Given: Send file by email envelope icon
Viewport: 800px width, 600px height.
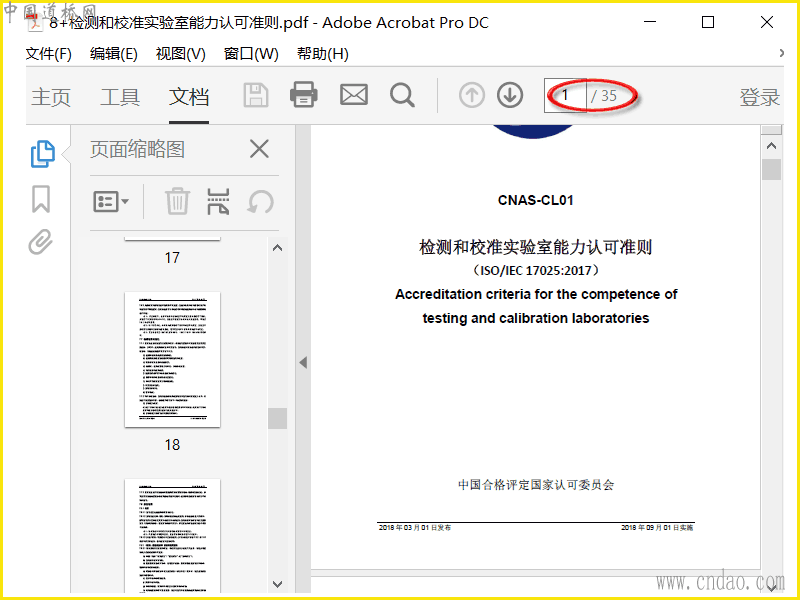Looking at the screenshot, I should (354, 95).
